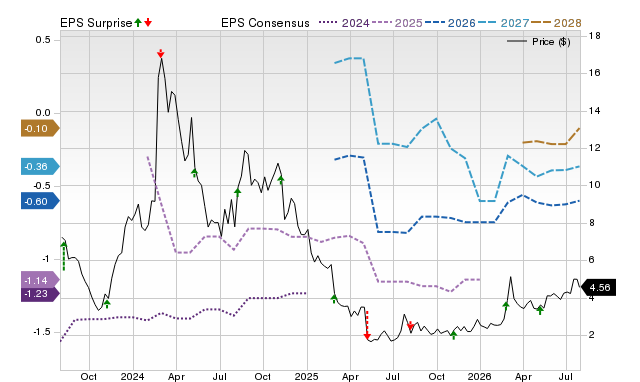Click the 18 label on the price axis
640x382 pixels.
[595, 36]
